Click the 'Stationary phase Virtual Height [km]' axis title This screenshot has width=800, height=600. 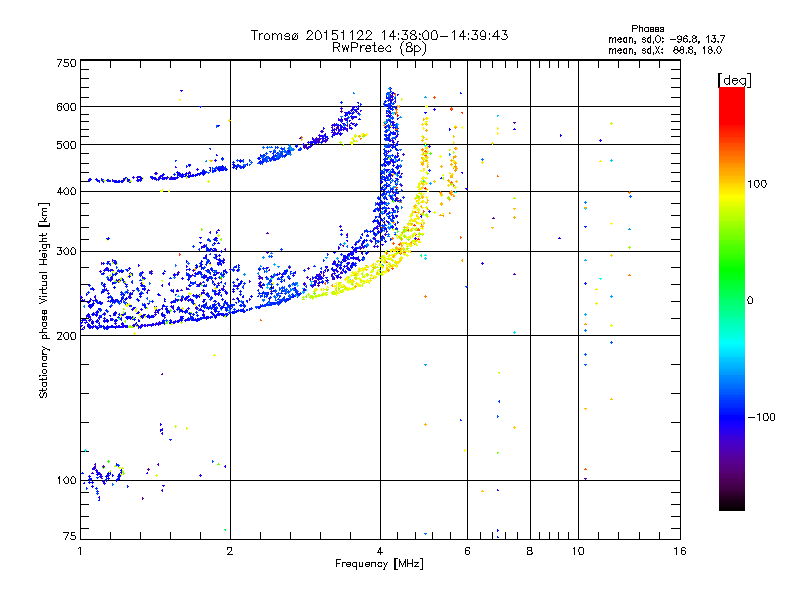click(43, 300)
